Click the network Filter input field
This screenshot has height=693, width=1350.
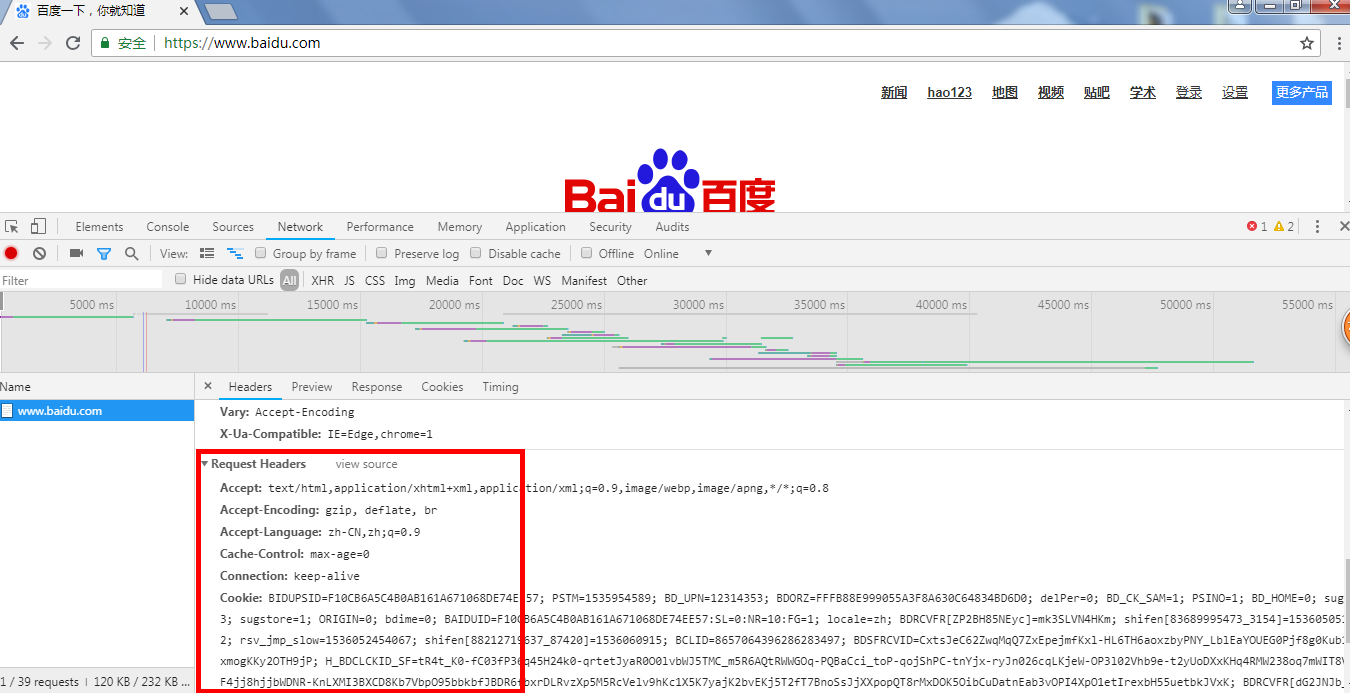tap(81, 280)
